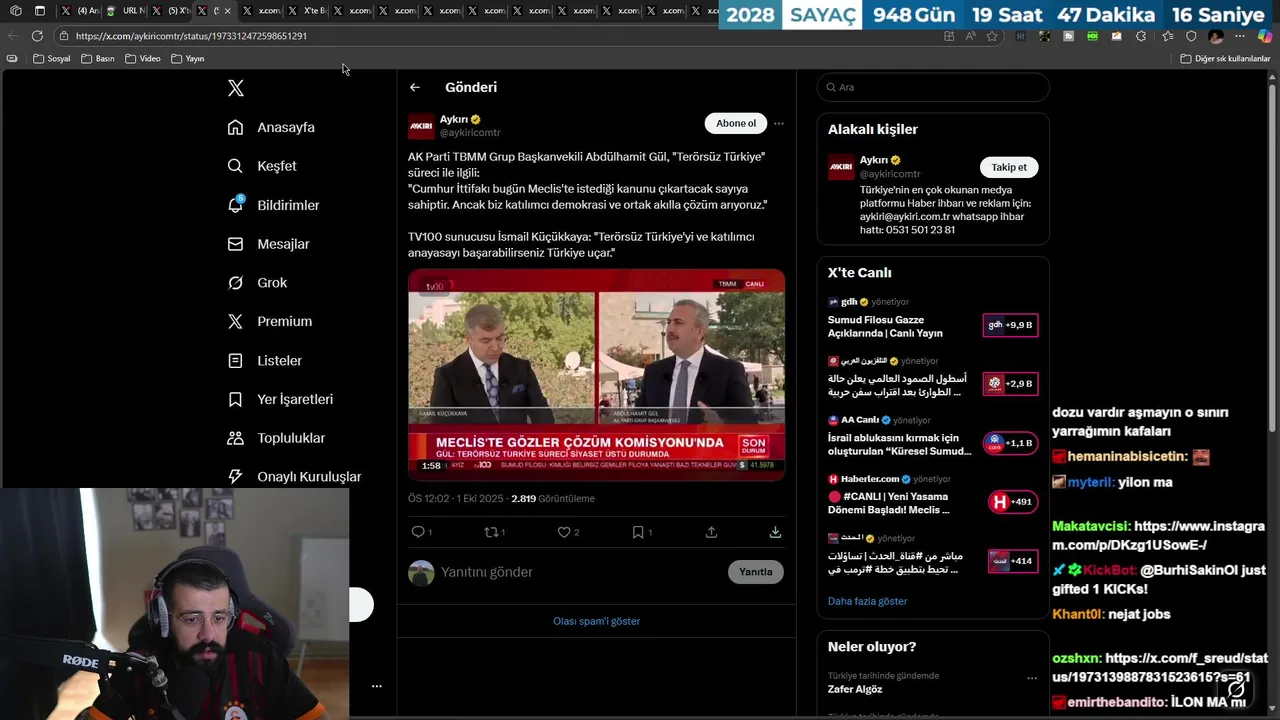Viewport: 1280px width, 720px height.
Task: Click the repost icon on the post
Action: click(491, 532)
